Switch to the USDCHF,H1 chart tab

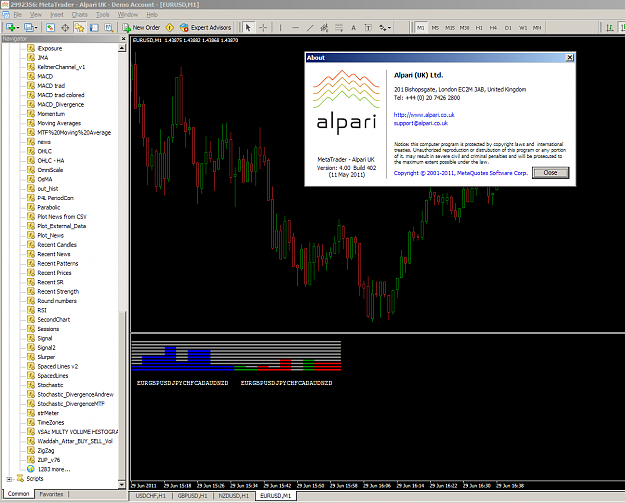click(x=151, y=496)
